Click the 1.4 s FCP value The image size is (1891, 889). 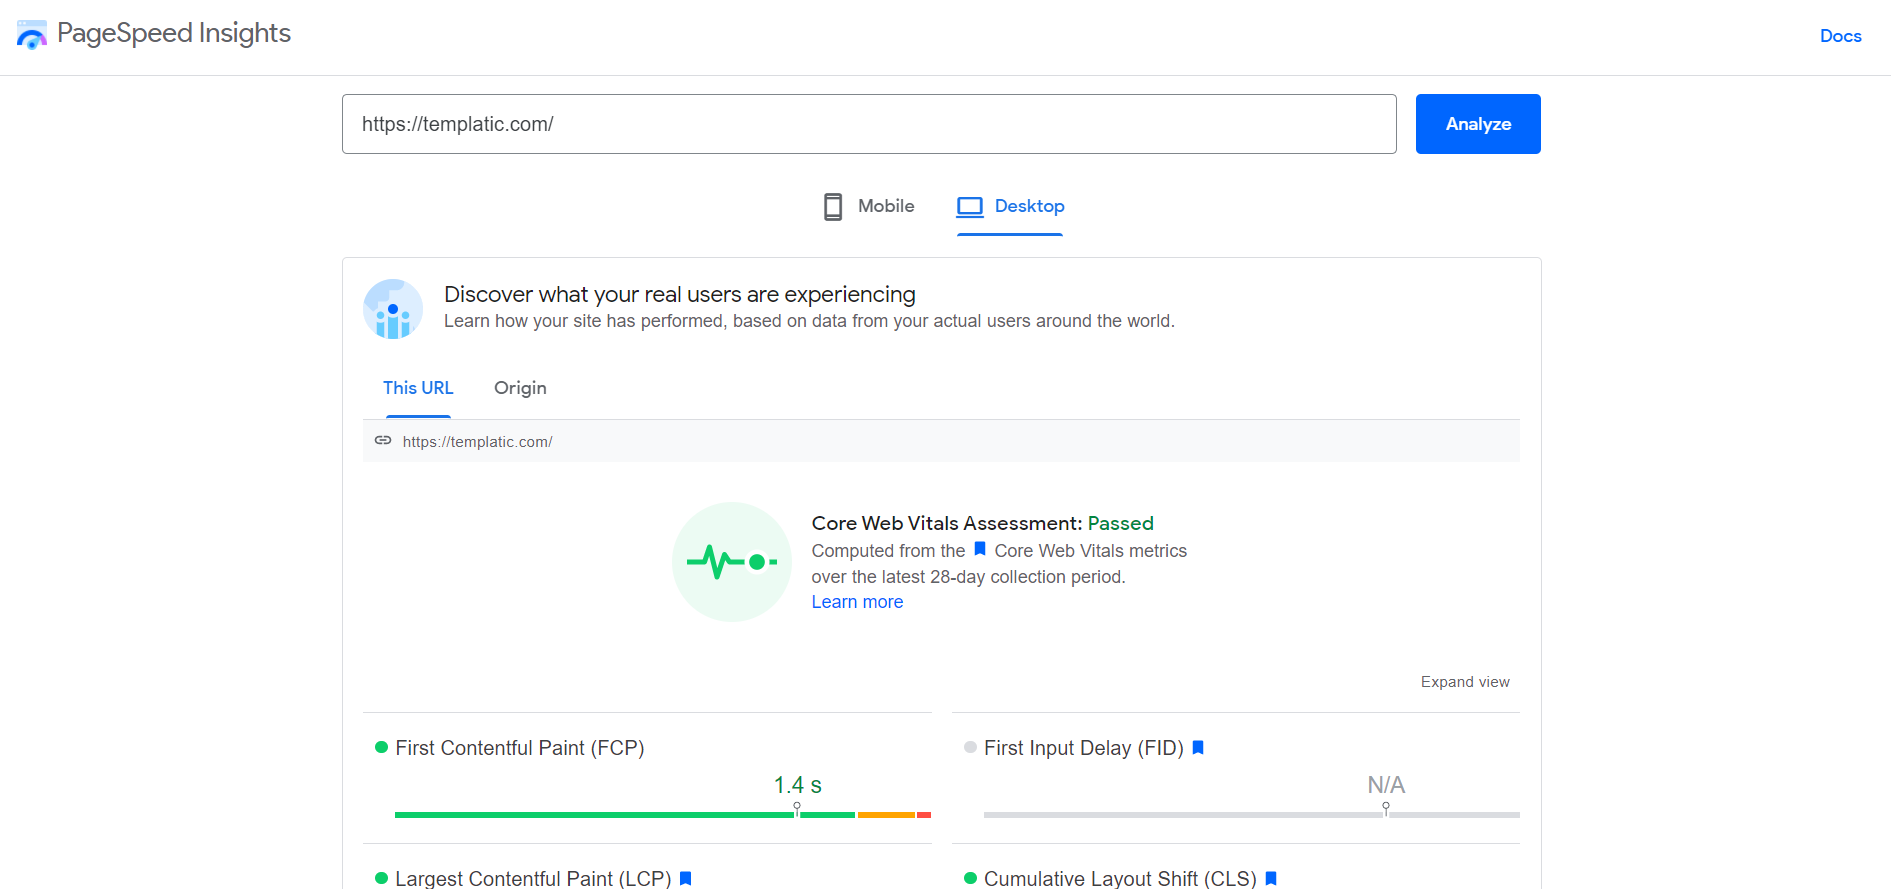(x=798, y=785)
